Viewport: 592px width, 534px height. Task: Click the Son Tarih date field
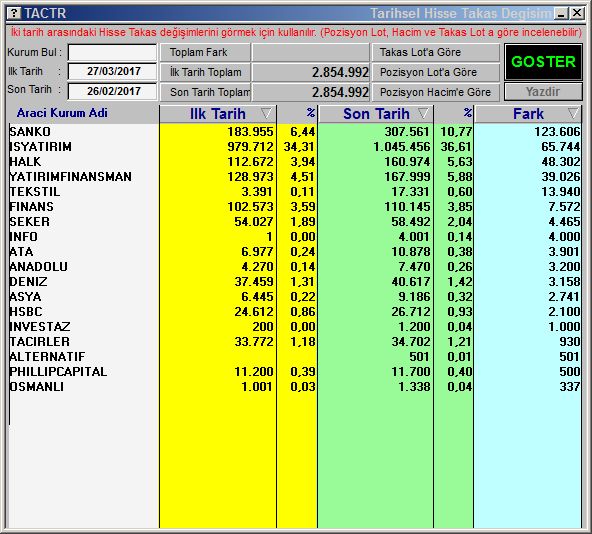112,91
